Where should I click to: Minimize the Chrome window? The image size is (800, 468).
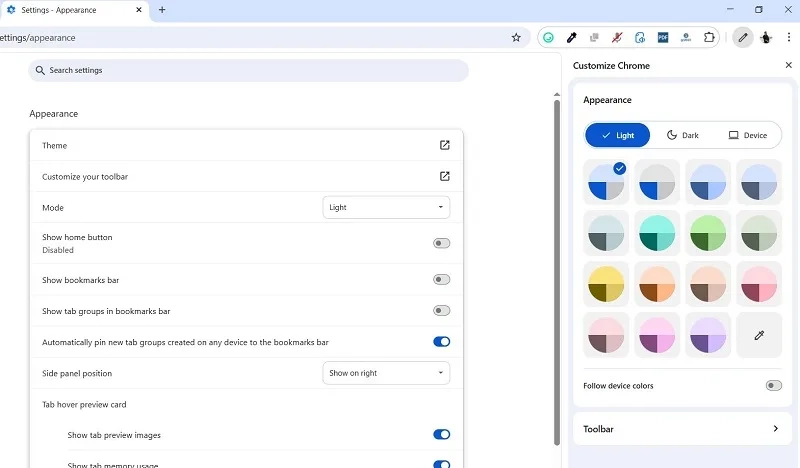pos(730,9)
